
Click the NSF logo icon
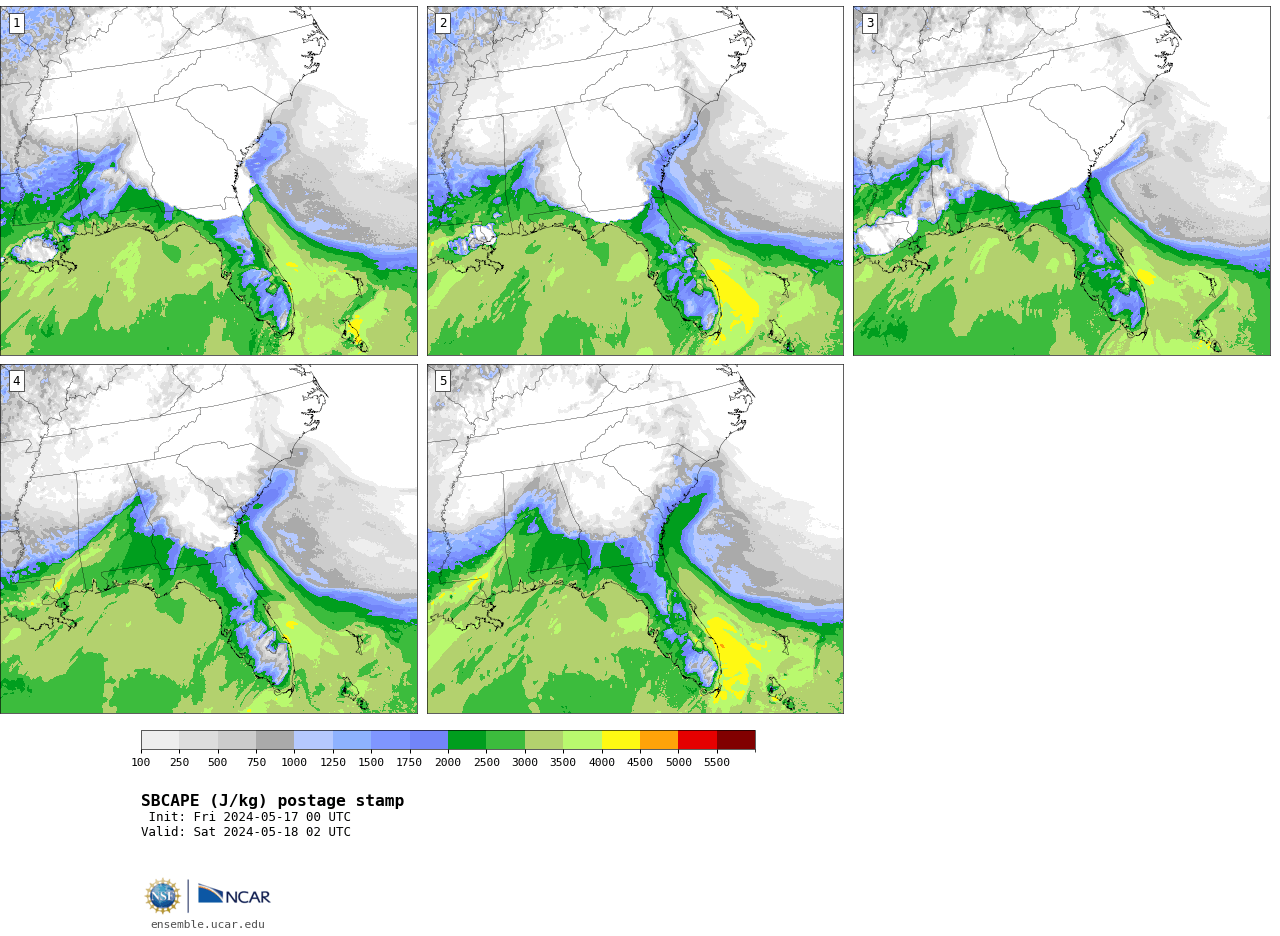click(163, 896)
